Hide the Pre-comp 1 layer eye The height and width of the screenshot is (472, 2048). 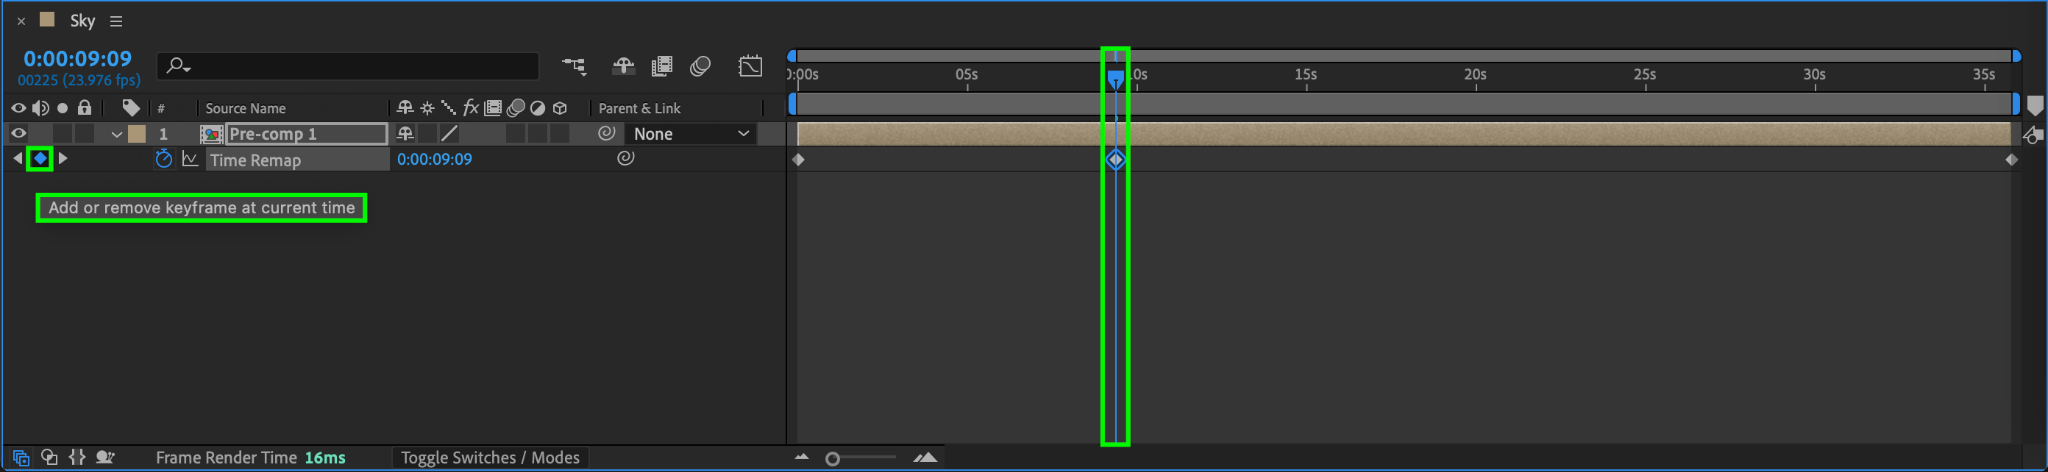pos(18,133)
